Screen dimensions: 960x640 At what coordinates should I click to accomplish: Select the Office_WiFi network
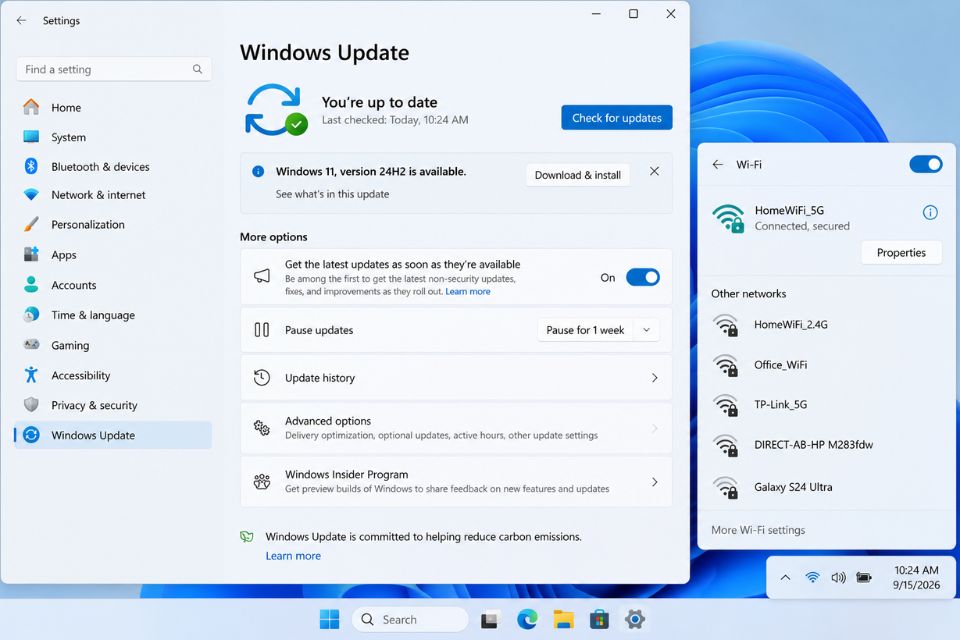(x=827, y=365)
